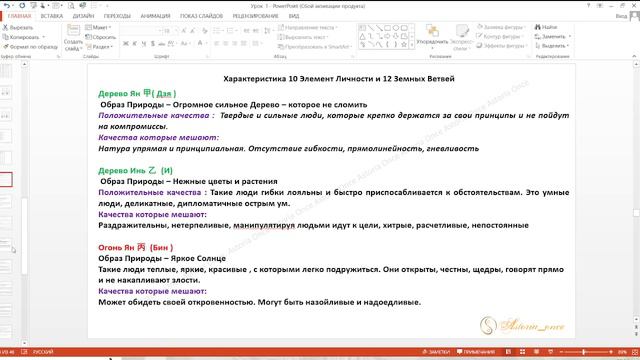Select the red-outlined current slide thumbnail
This screenshot has height=360, width=640.
[6, 180]
